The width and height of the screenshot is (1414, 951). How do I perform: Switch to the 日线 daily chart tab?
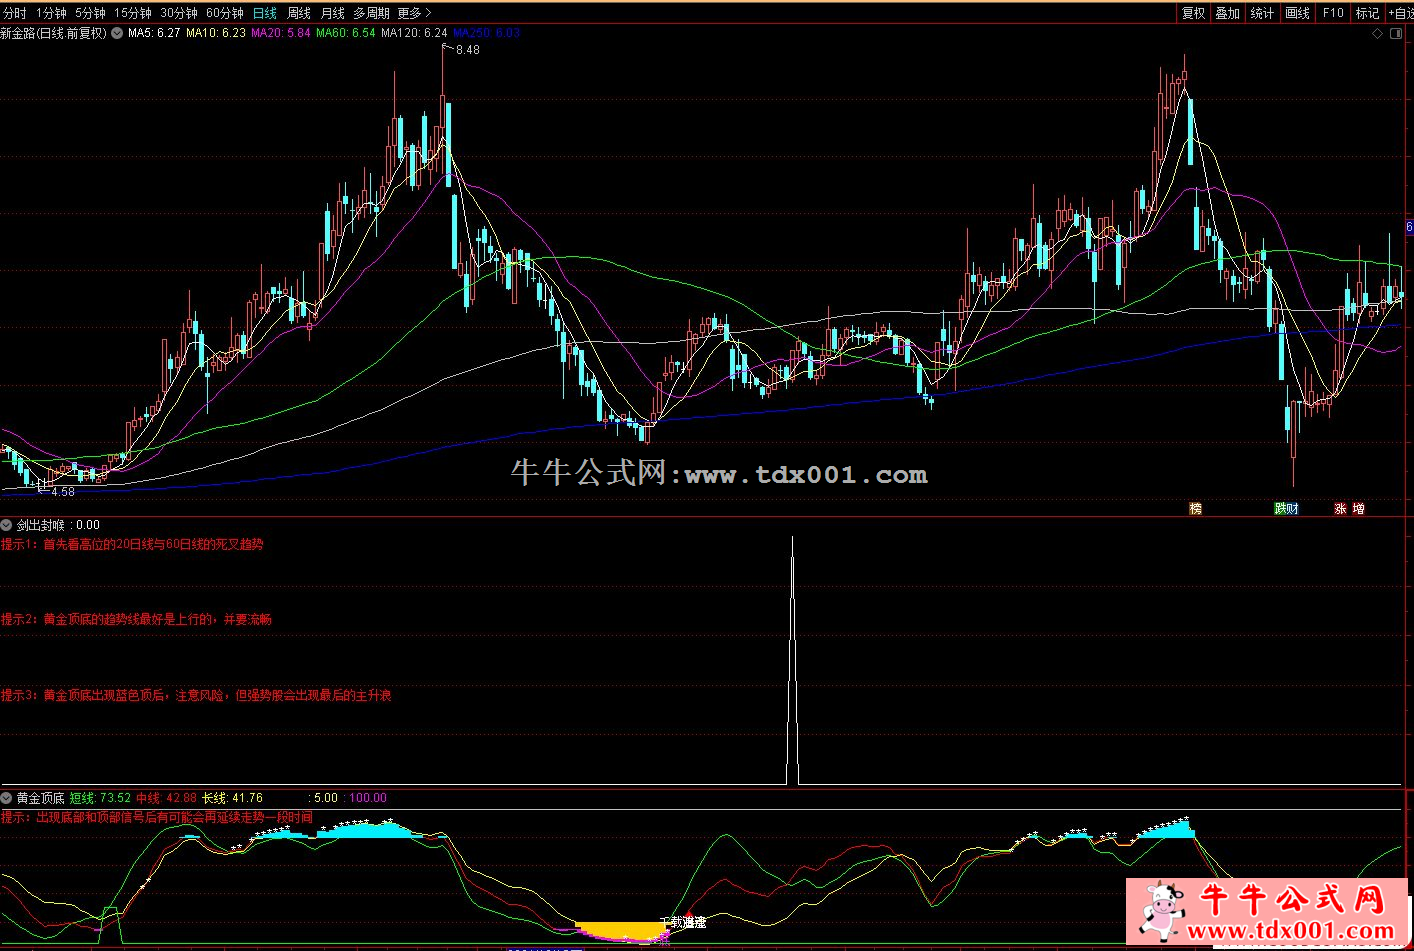click(x=265, y=13)
